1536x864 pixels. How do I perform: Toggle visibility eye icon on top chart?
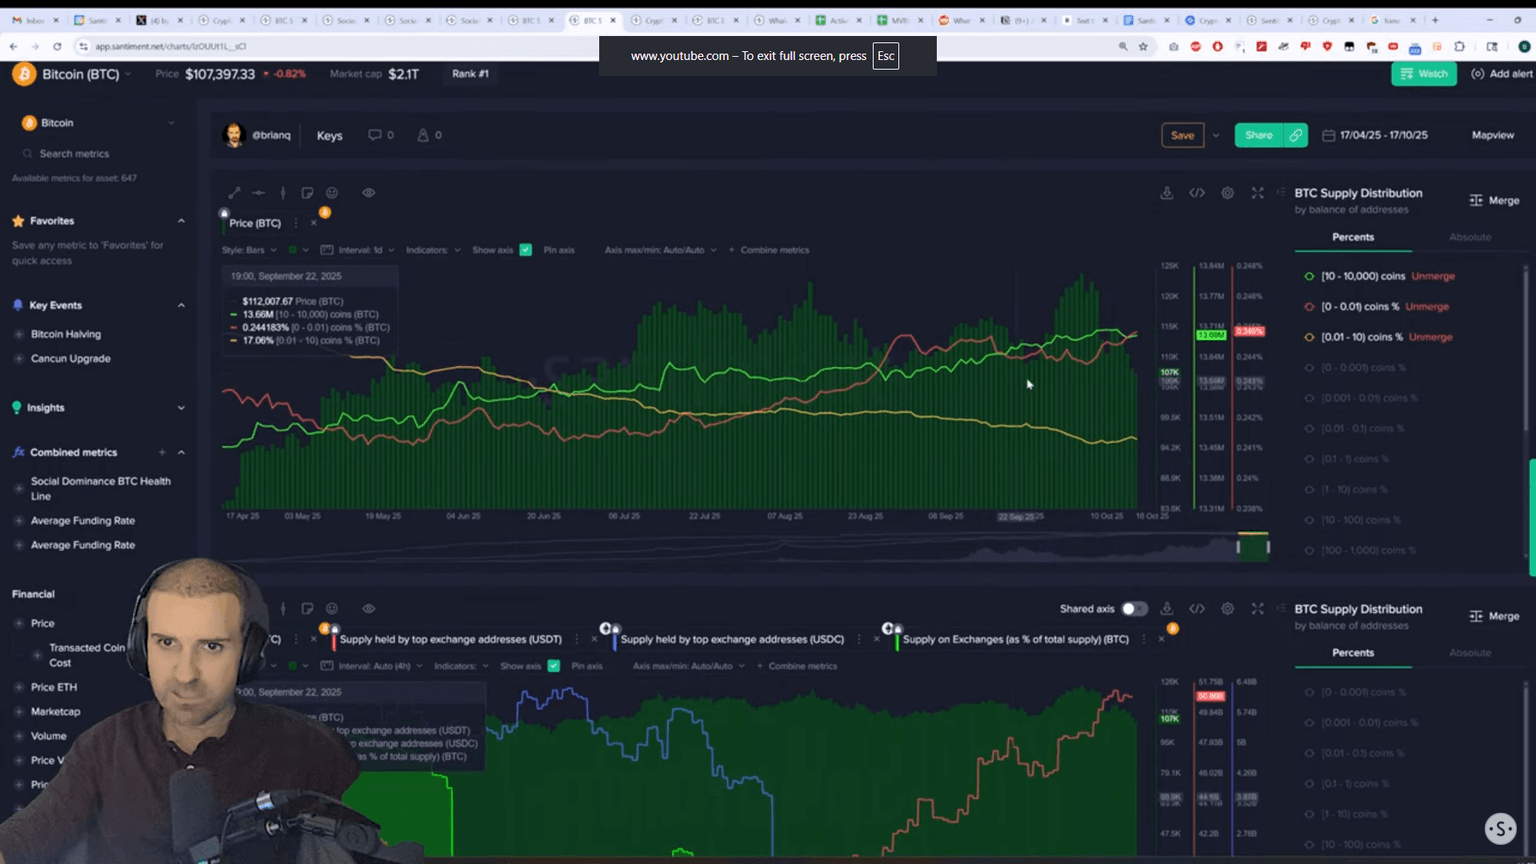[x=369, y=193]
